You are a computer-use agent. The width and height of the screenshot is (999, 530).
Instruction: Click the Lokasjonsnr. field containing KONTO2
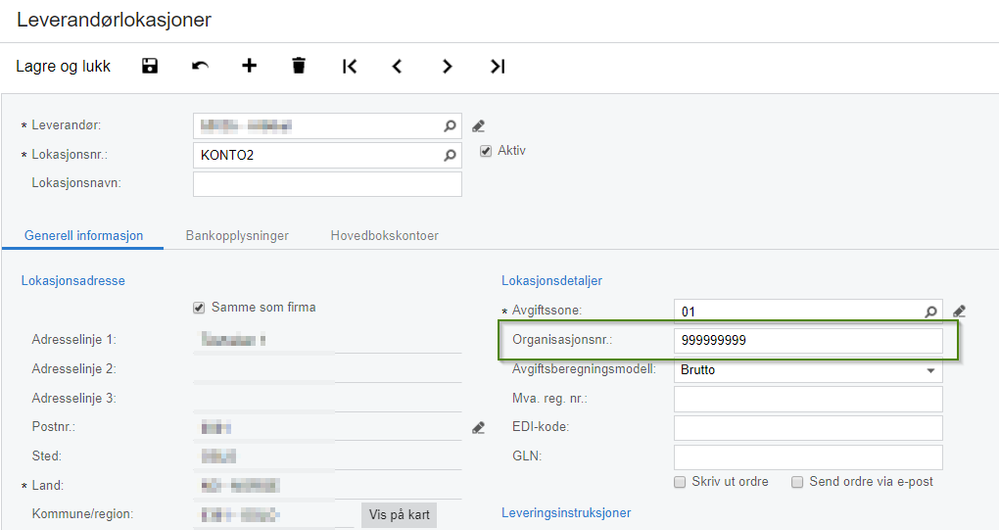pos(327,155)
